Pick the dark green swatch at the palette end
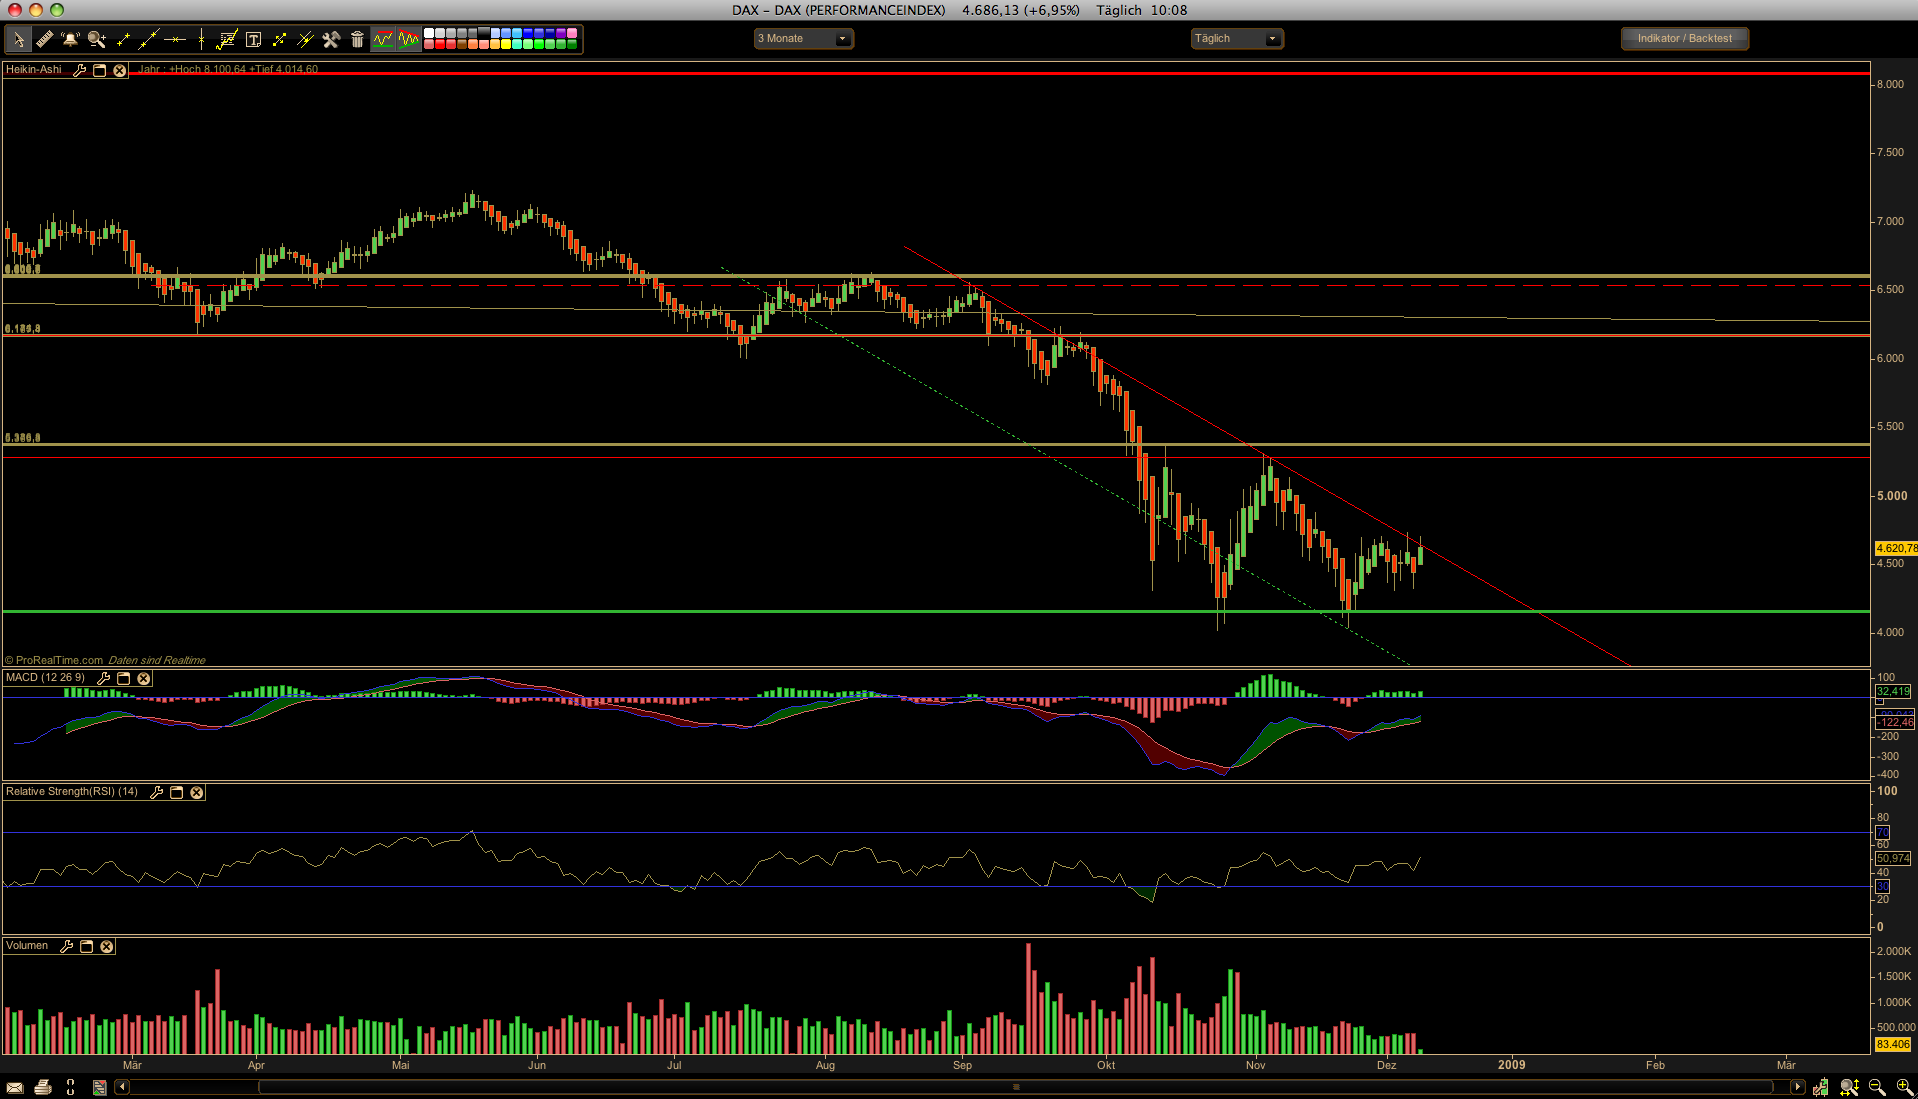The image size is (1918, 1099). 572,44
